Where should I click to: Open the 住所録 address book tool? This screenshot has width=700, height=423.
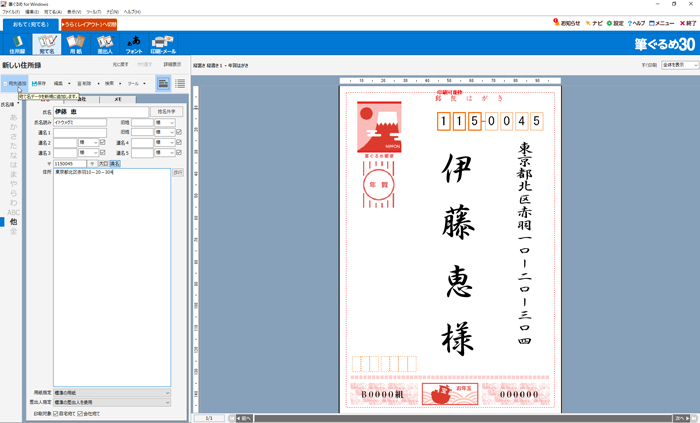(17, 44)
